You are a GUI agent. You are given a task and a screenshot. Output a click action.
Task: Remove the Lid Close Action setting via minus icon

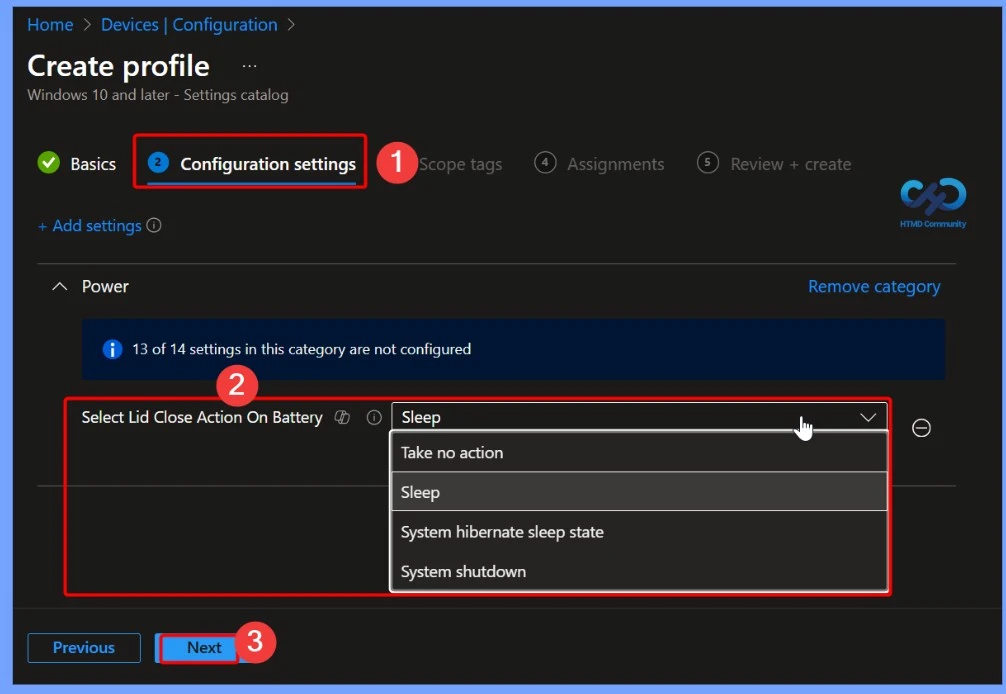point(921,427)
